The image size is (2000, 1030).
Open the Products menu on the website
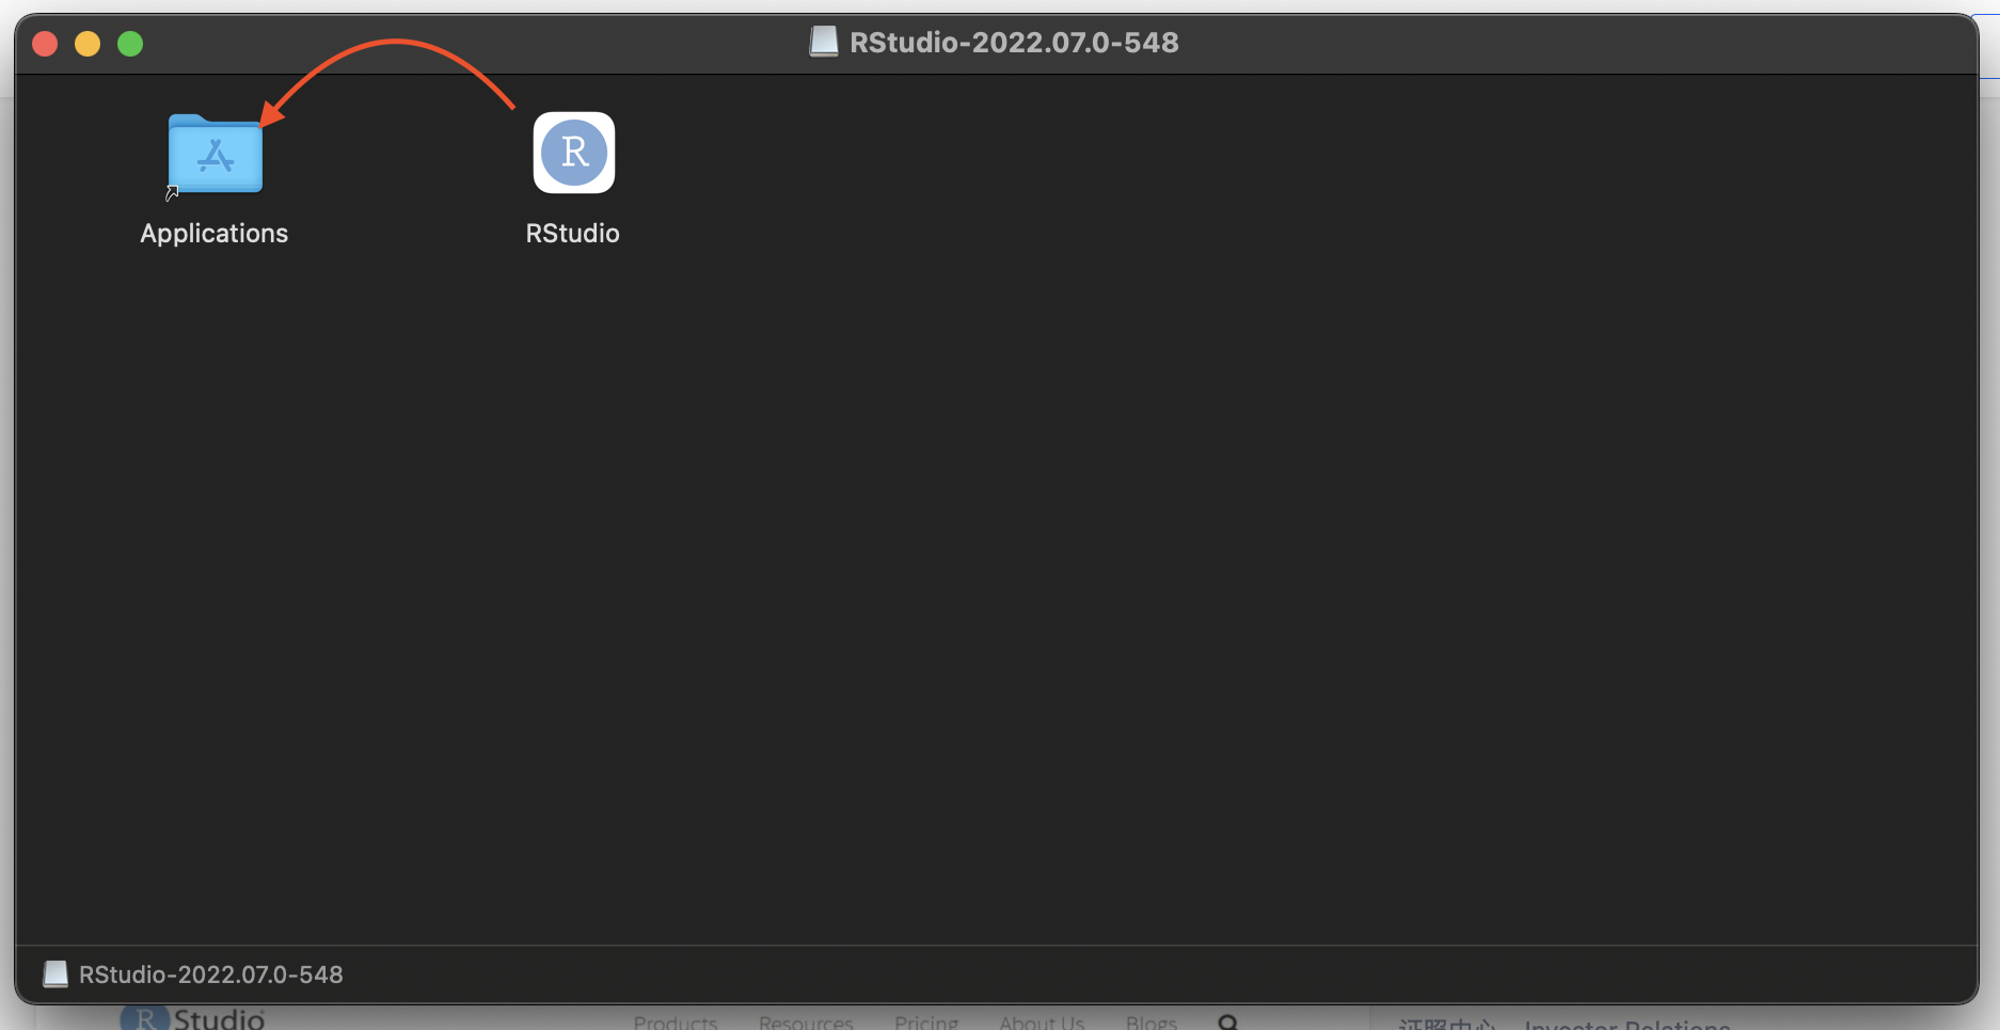point(675,1022)
